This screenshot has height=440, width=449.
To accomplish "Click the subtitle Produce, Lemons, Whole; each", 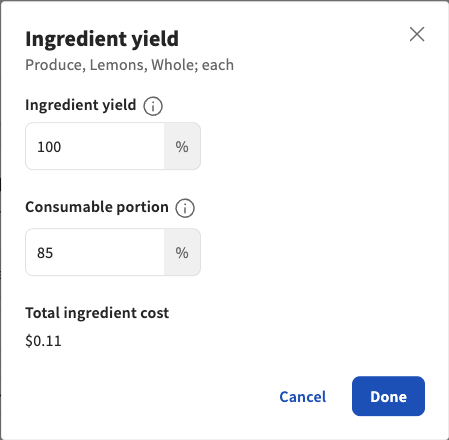I will pos(130,65).
